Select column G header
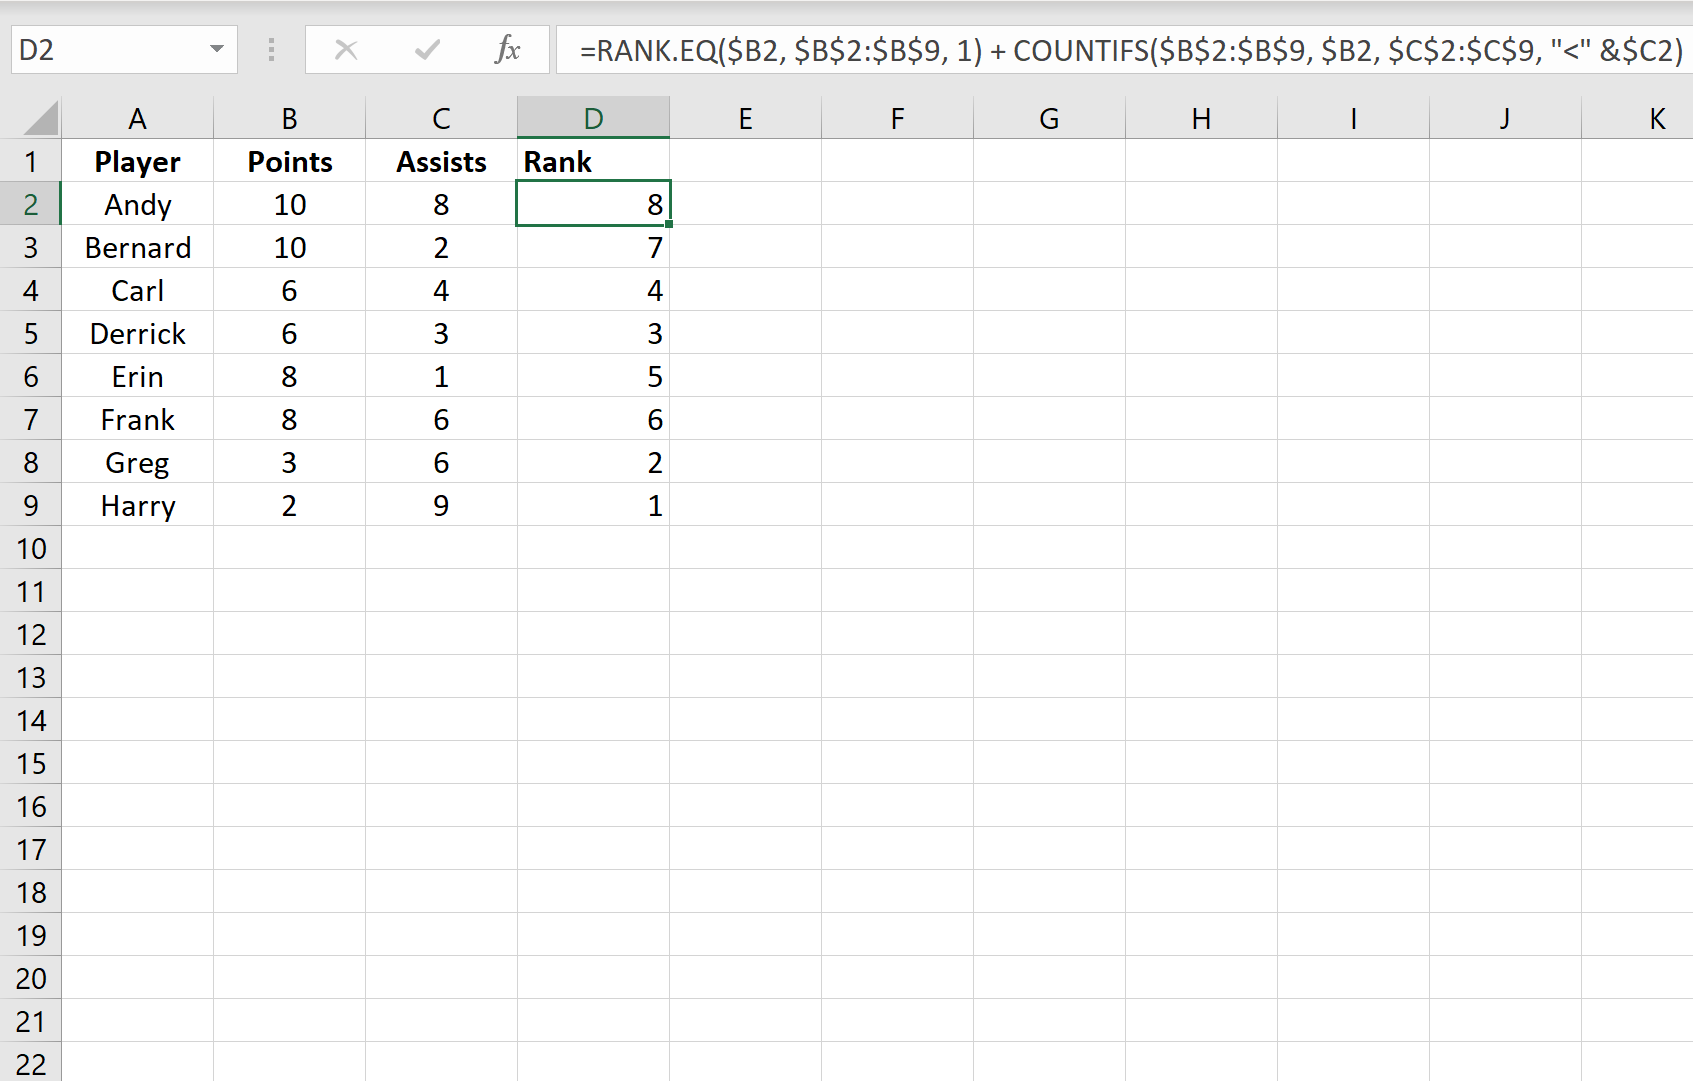The image size is (1693, 1081). click(x=1049, y=118)
